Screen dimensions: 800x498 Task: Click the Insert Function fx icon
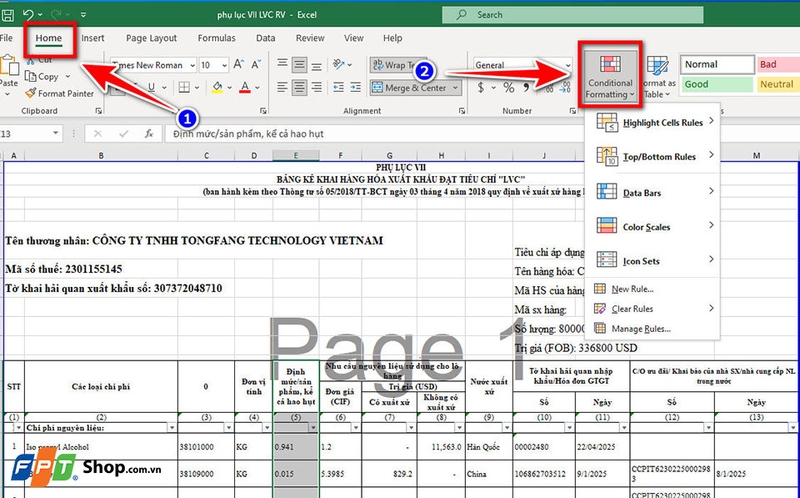[149, 134]
